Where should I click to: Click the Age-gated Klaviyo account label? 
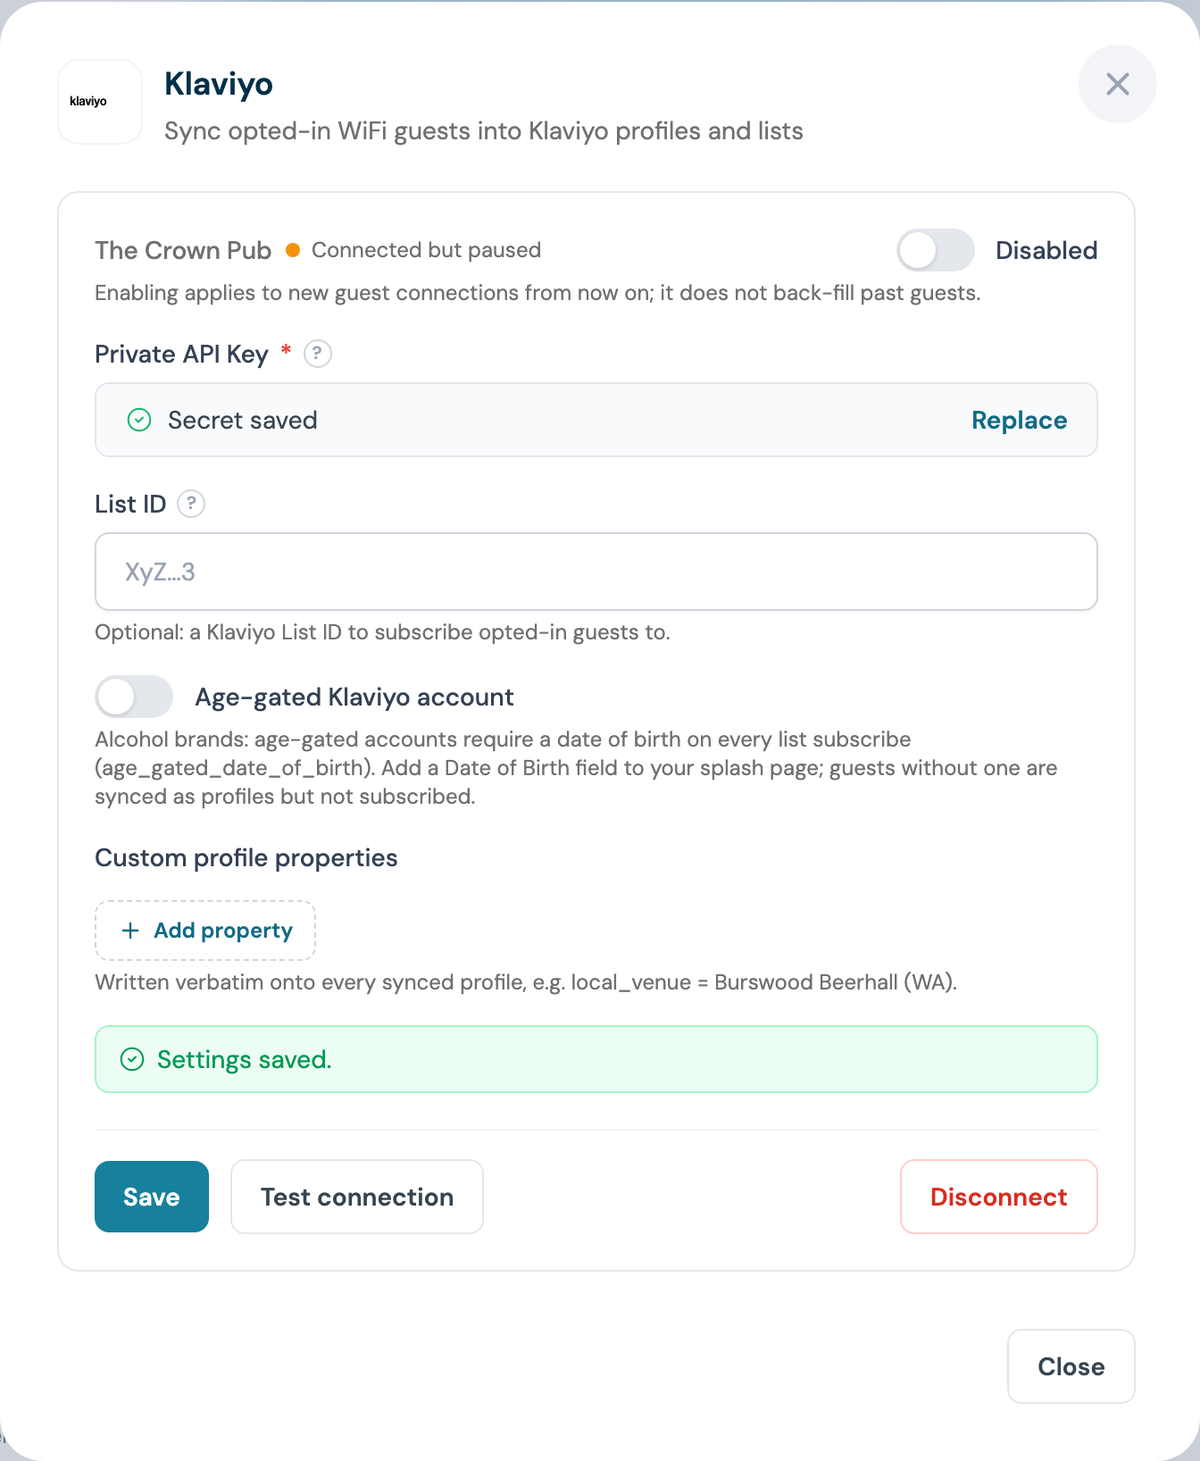tap(354, 697)
